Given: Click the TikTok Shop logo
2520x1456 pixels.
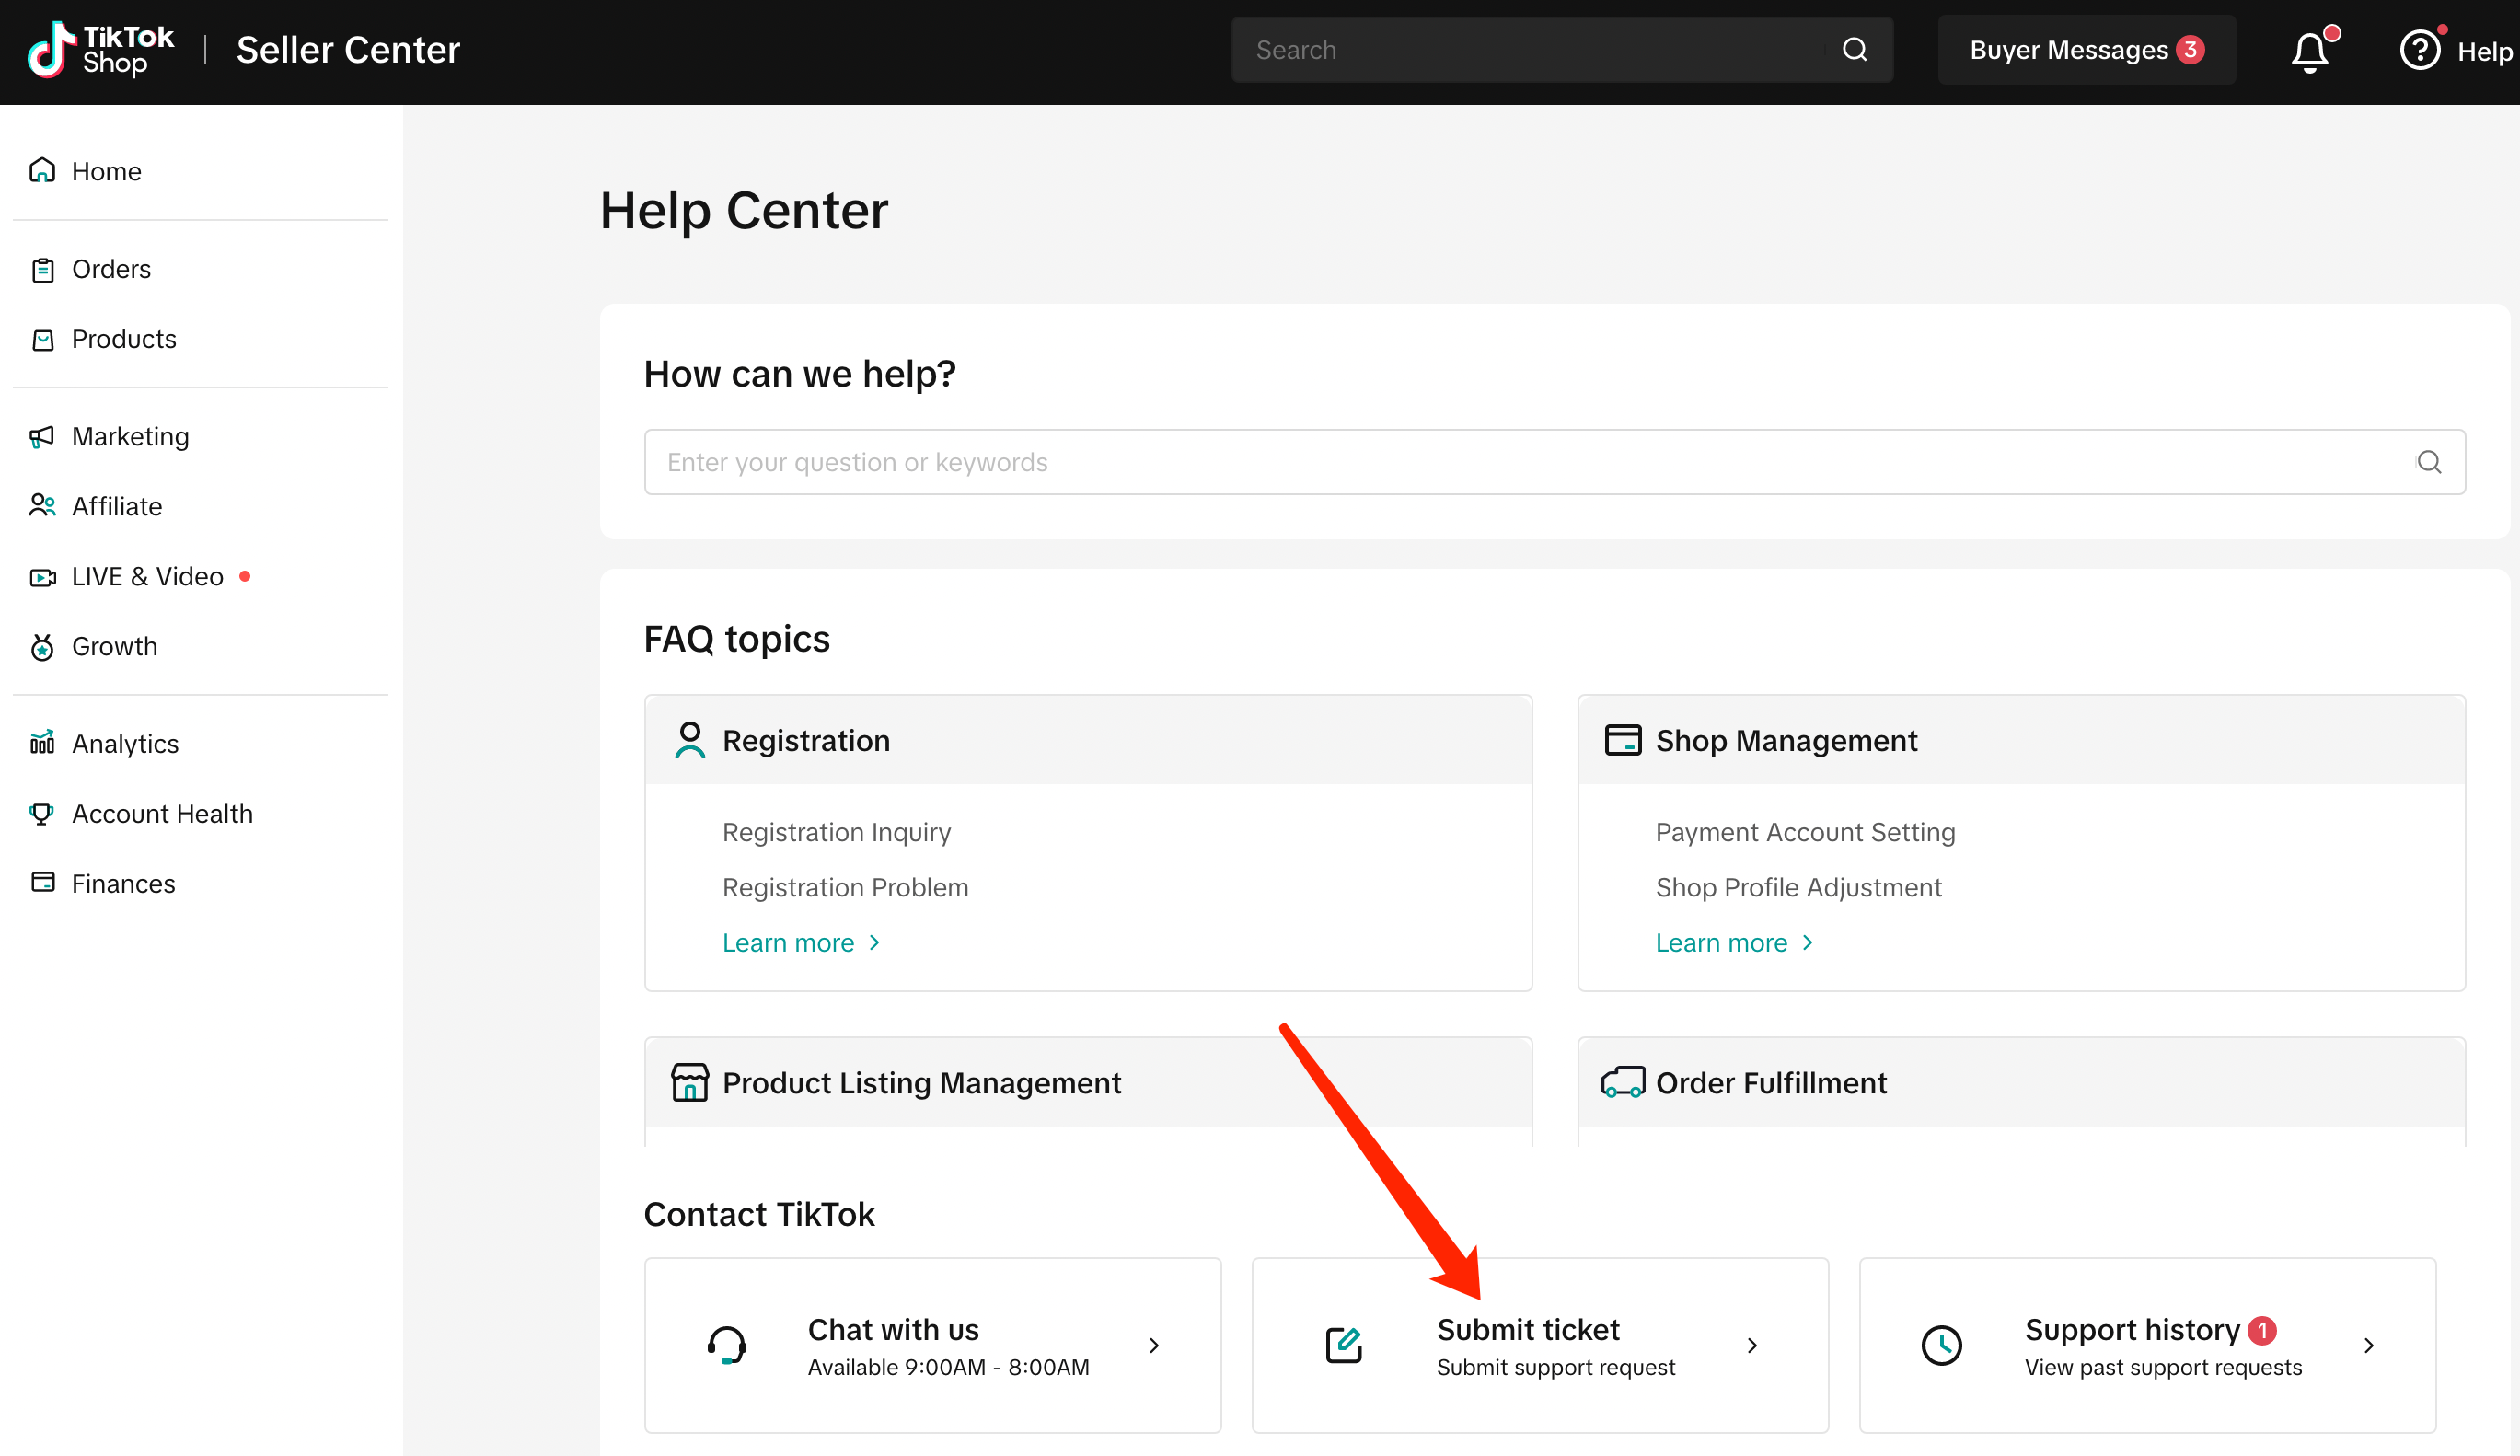Looking at the screenshot, I should coord(100,50).
